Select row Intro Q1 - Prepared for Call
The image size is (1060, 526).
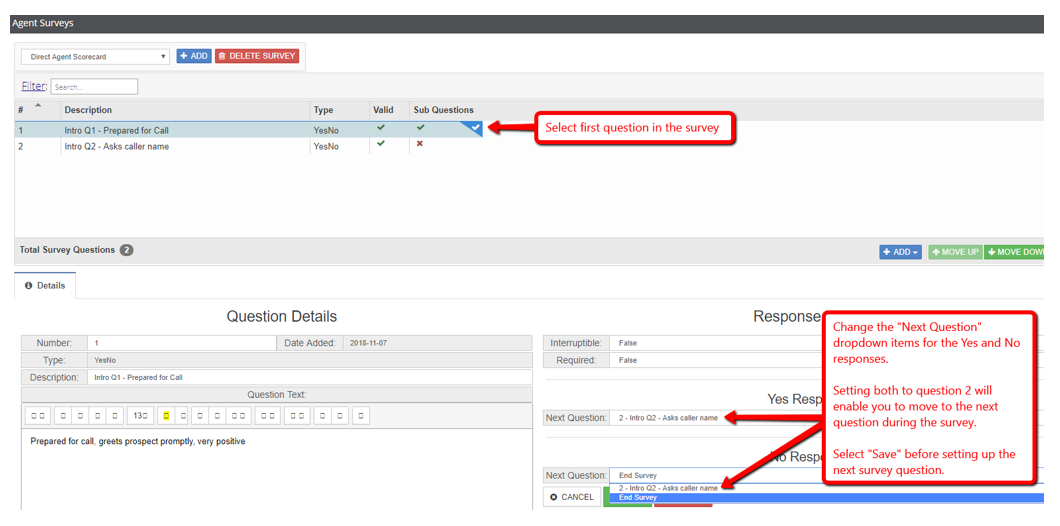(249, 129)
